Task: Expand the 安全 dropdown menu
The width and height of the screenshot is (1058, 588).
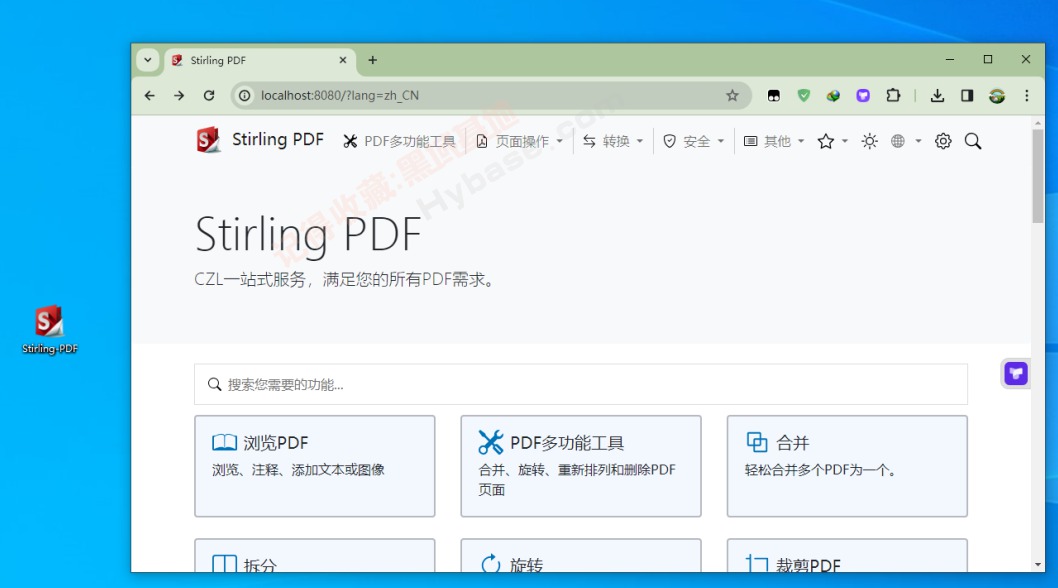Action: 694,141
